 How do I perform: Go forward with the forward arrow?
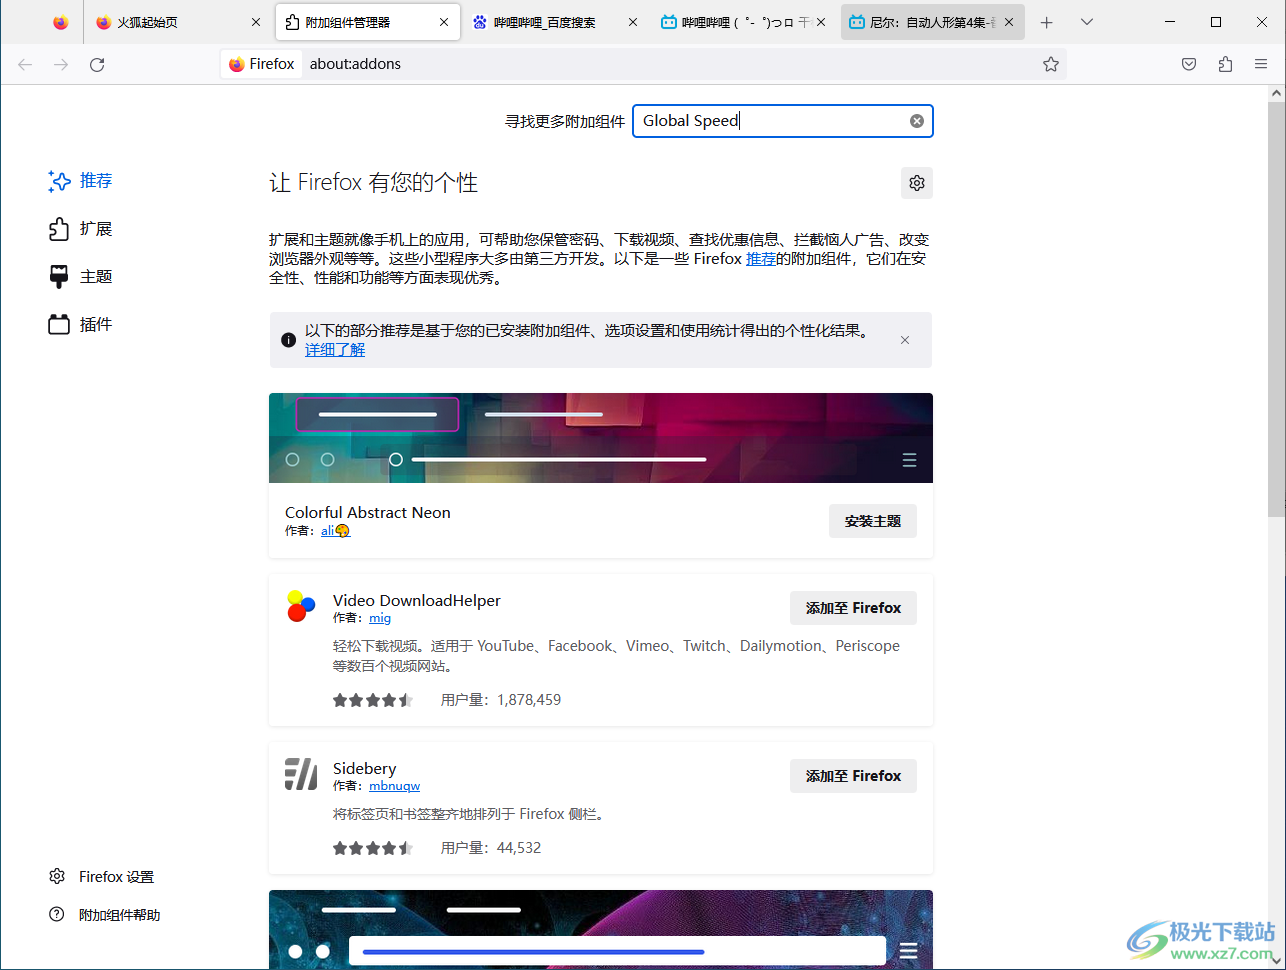click(61, 64)
